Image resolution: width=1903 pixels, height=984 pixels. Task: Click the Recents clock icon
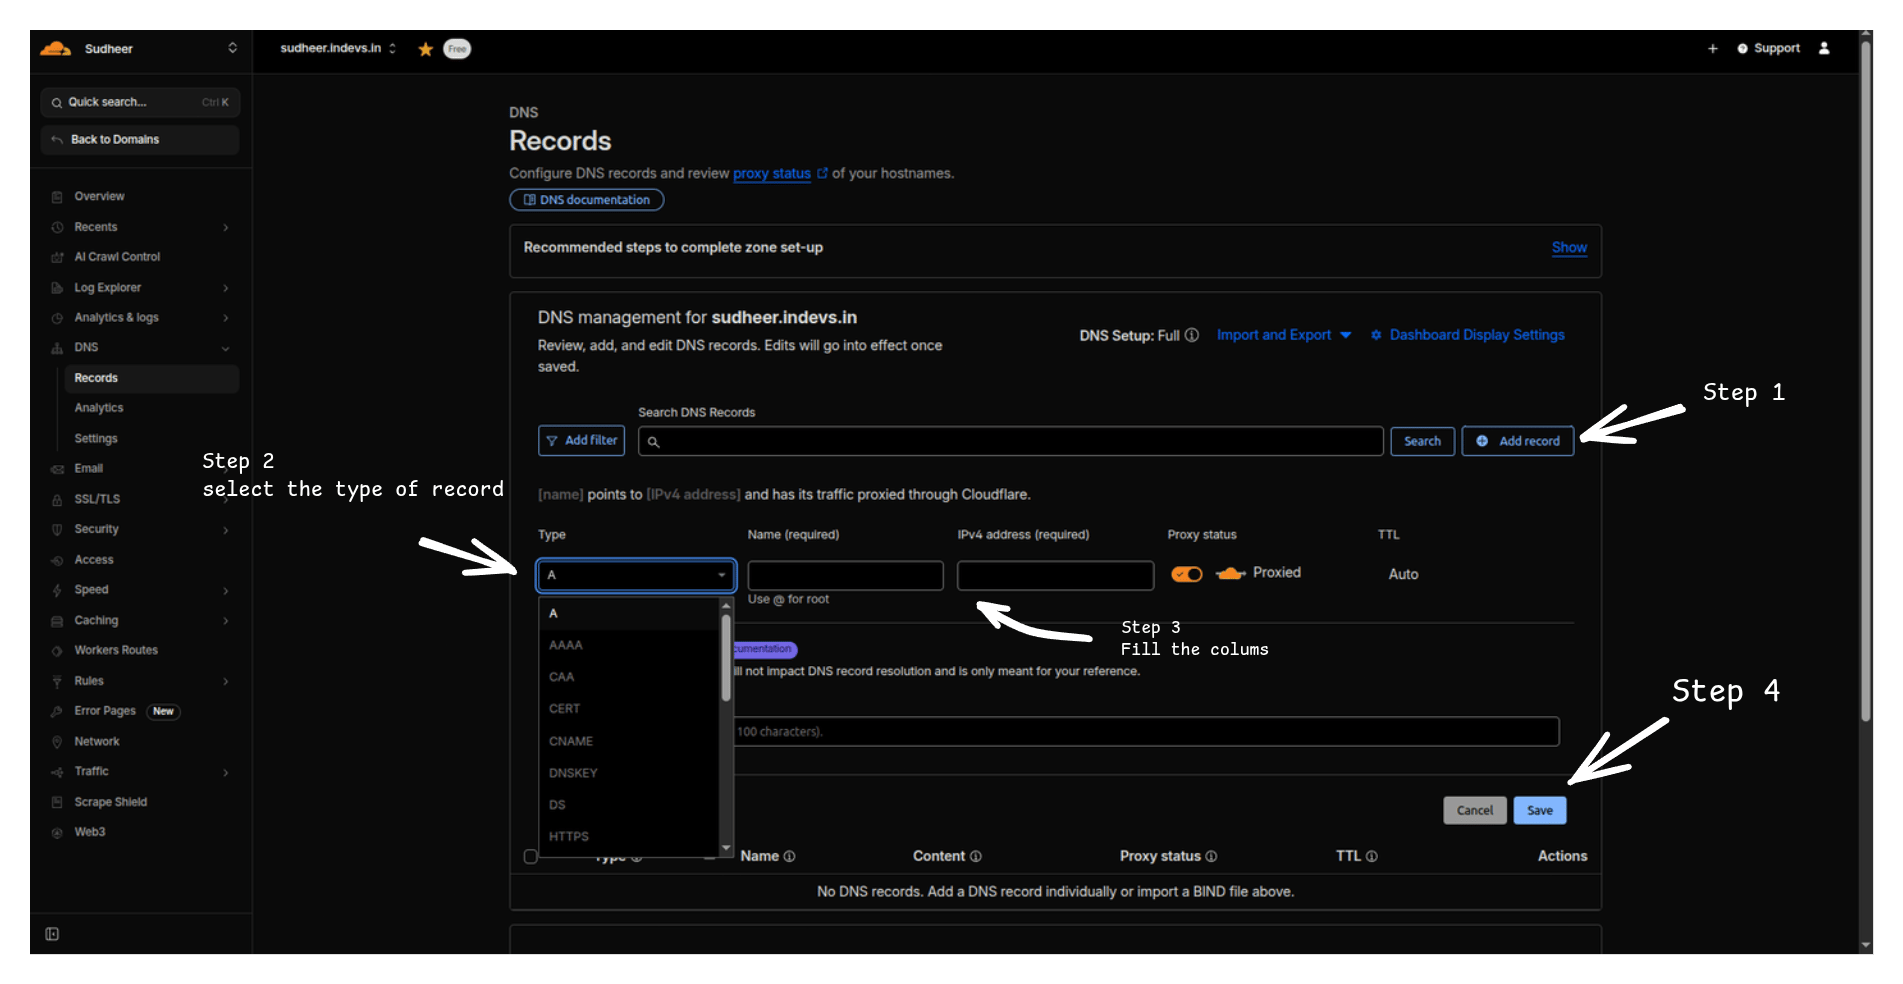coord(57,227)
